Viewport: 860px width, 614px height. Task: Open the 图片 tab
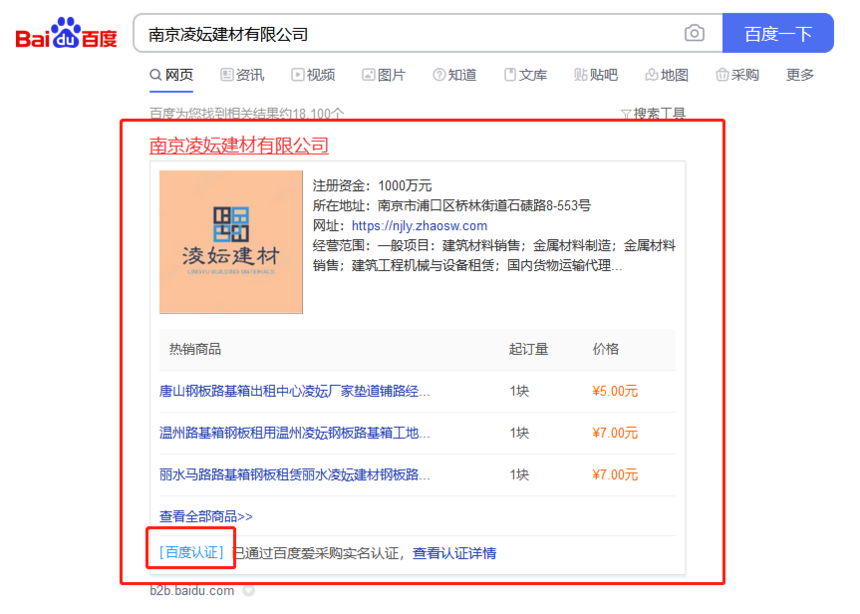click(384, 75)
